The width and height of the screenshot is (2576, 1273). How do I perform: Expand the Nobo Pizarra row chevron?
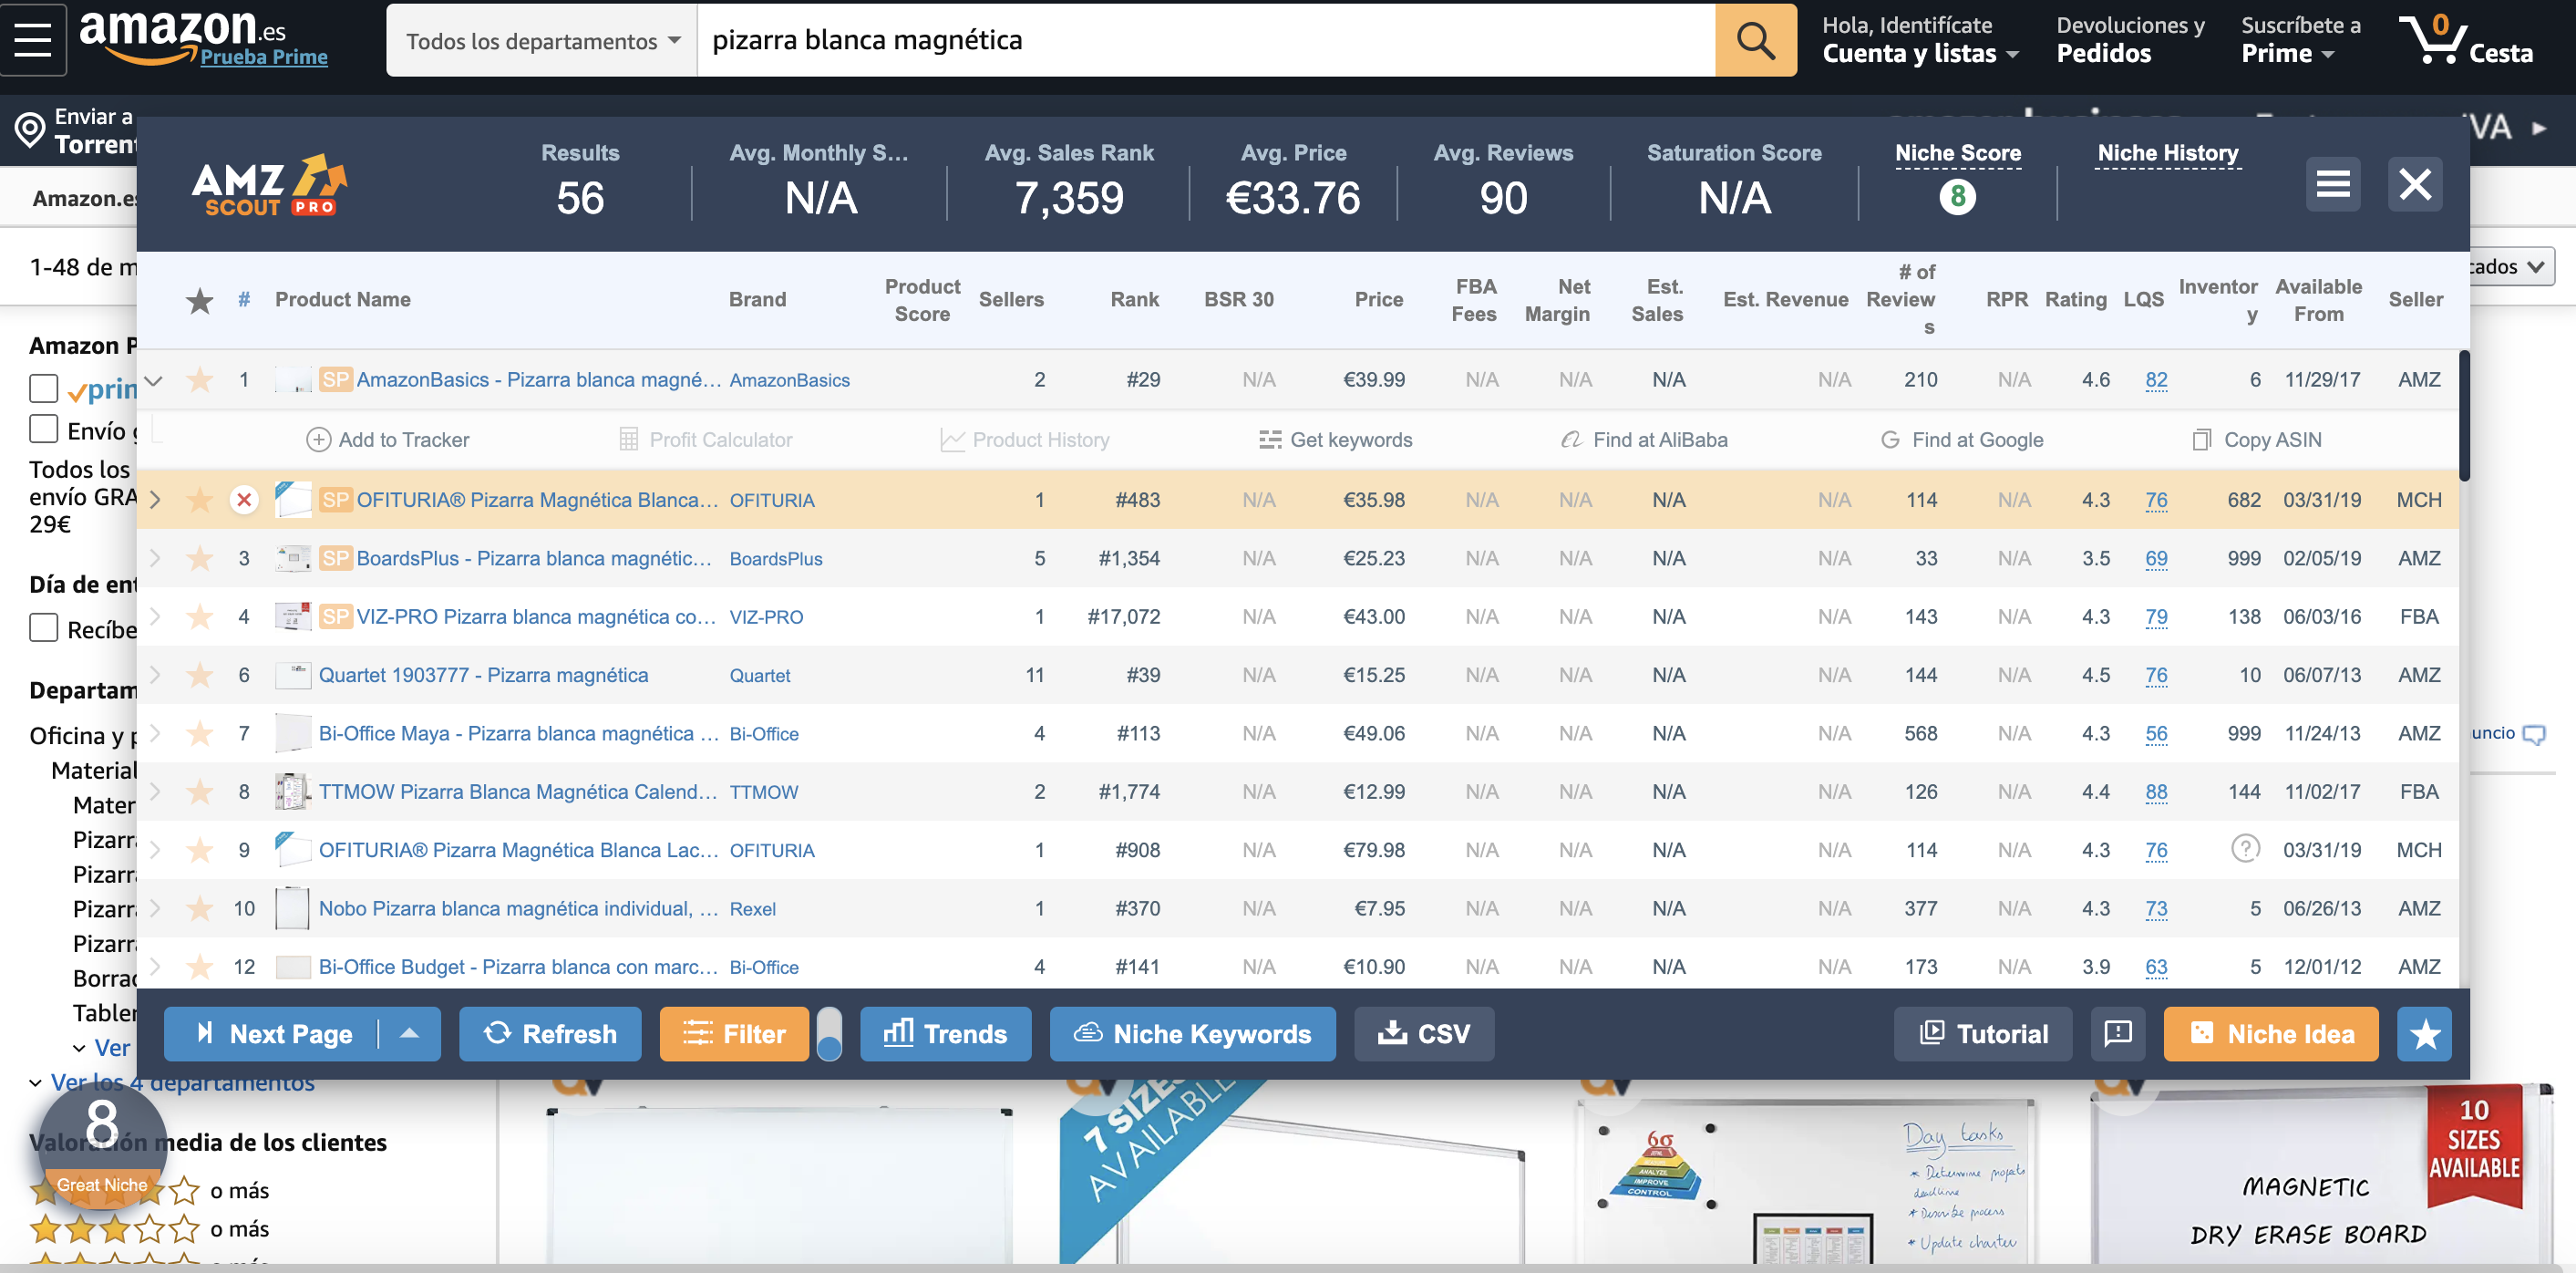(x=155, y=908)
